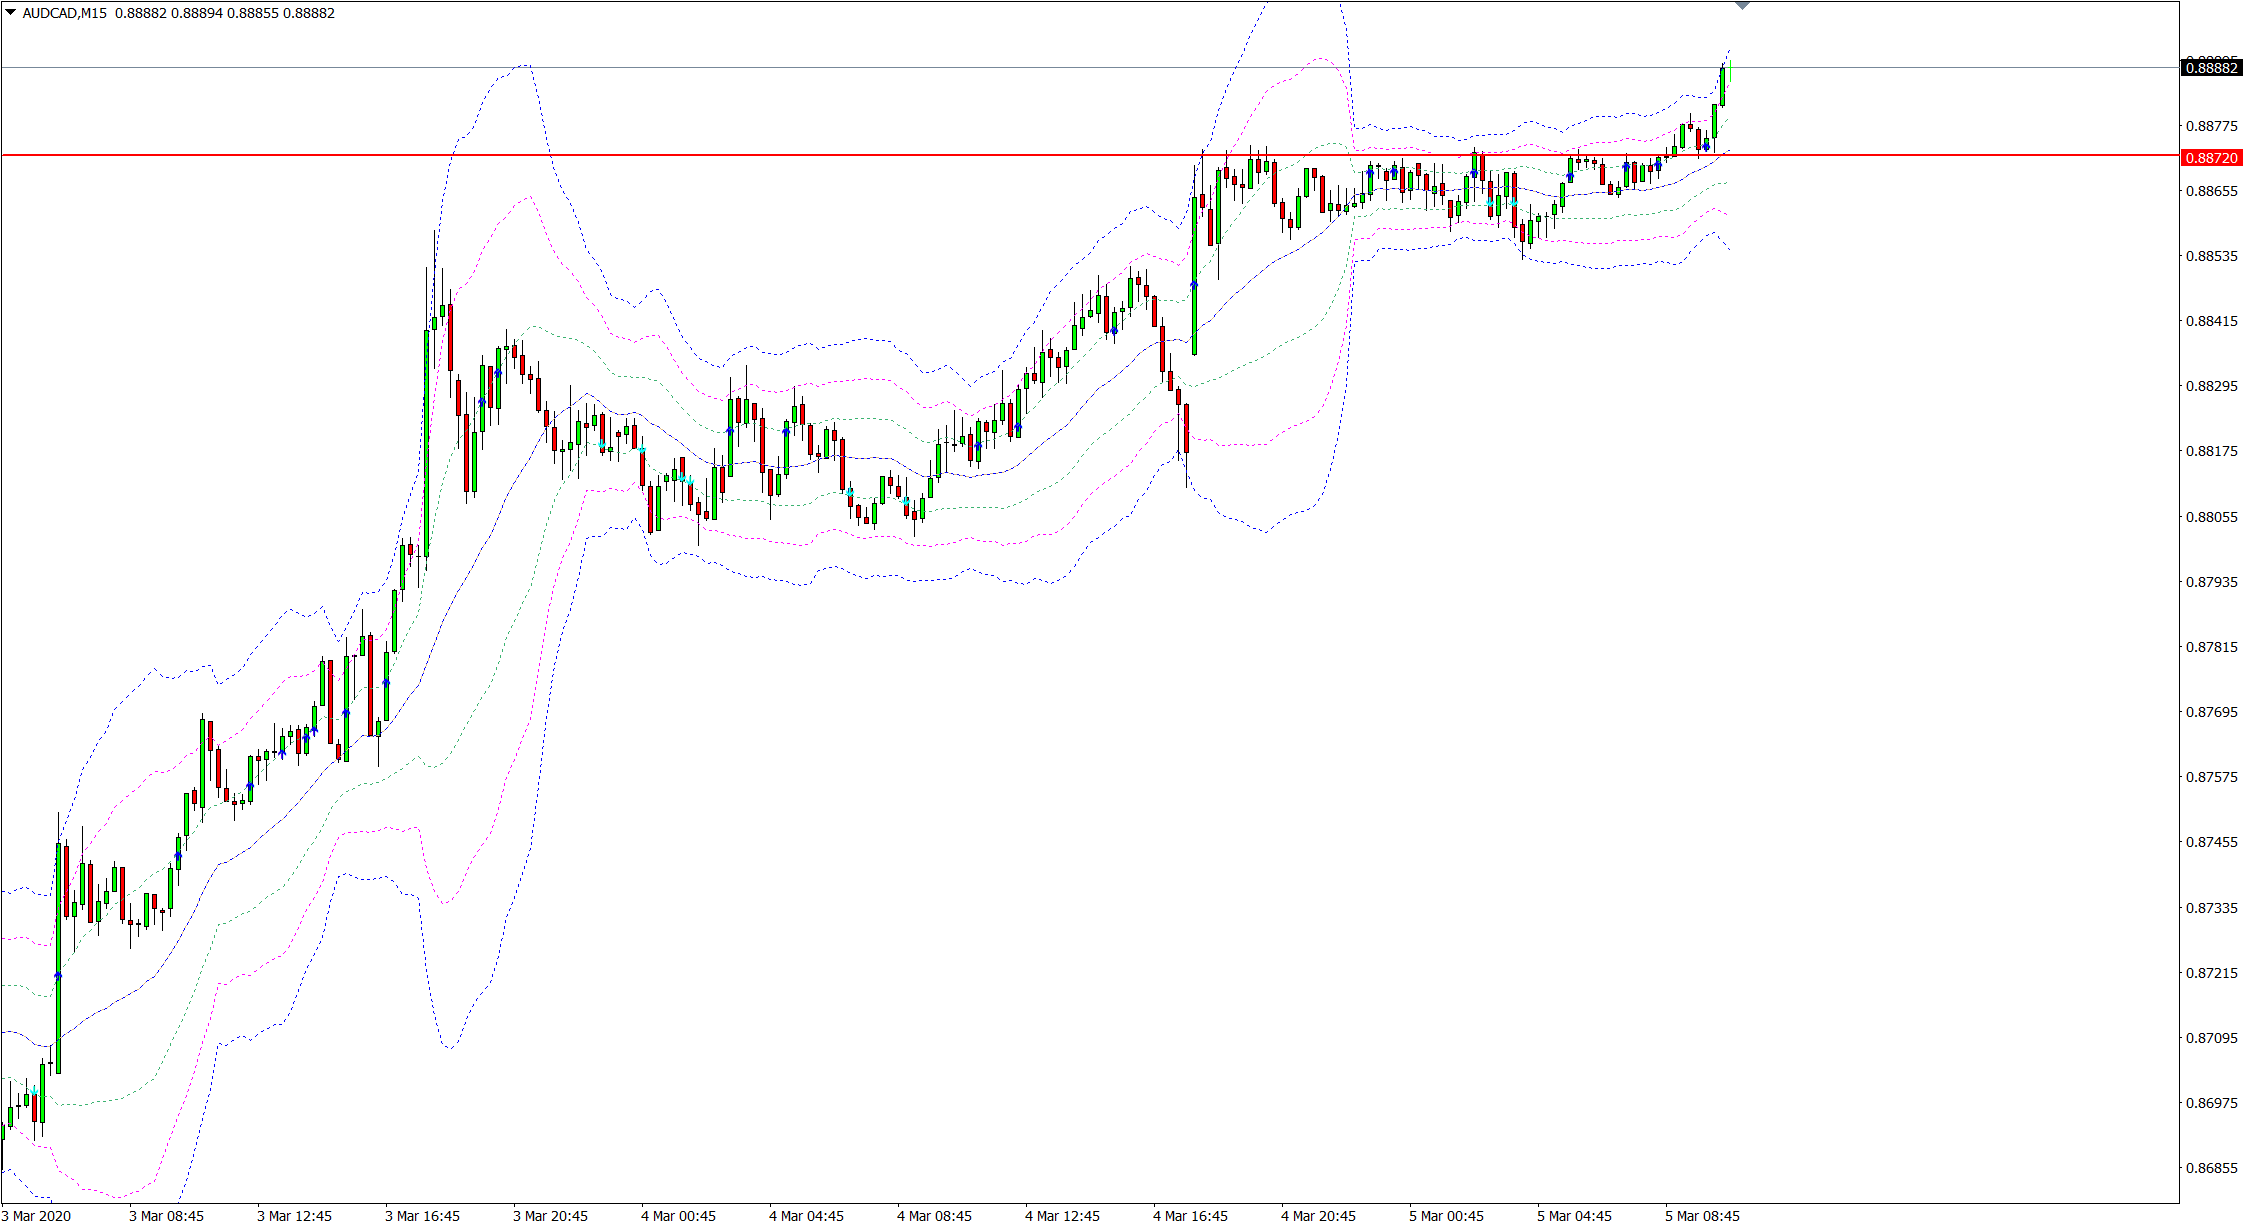Click the gray chart shift marker triangle
Screen dimensions: 2250x1228
[x=1743, y=6]
